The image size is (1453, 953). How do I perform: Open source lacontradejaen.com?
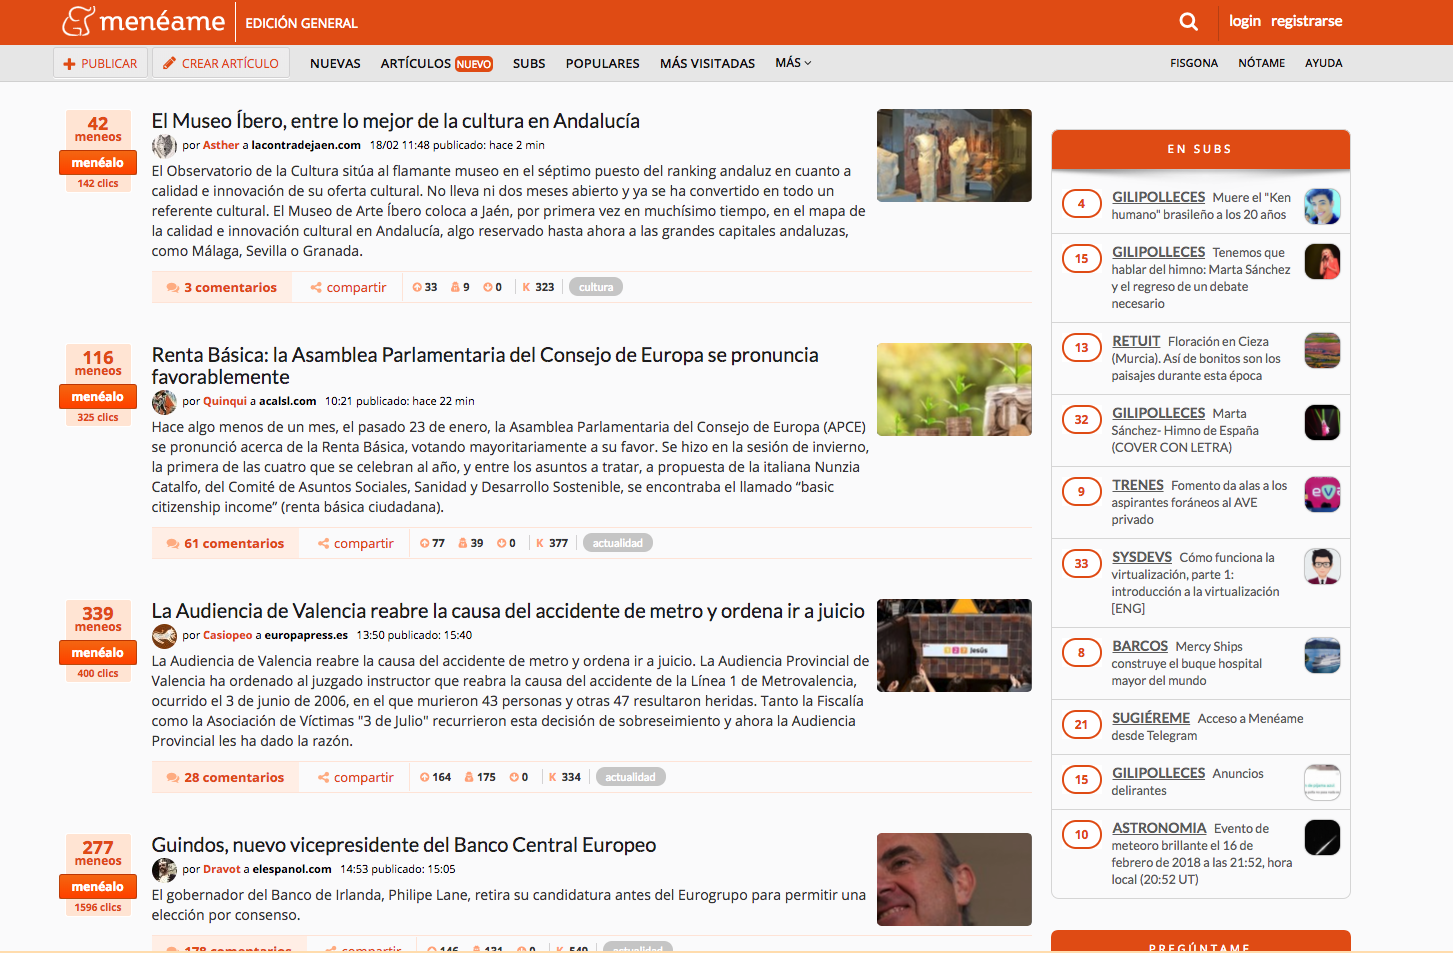click(x=306, y=145)
